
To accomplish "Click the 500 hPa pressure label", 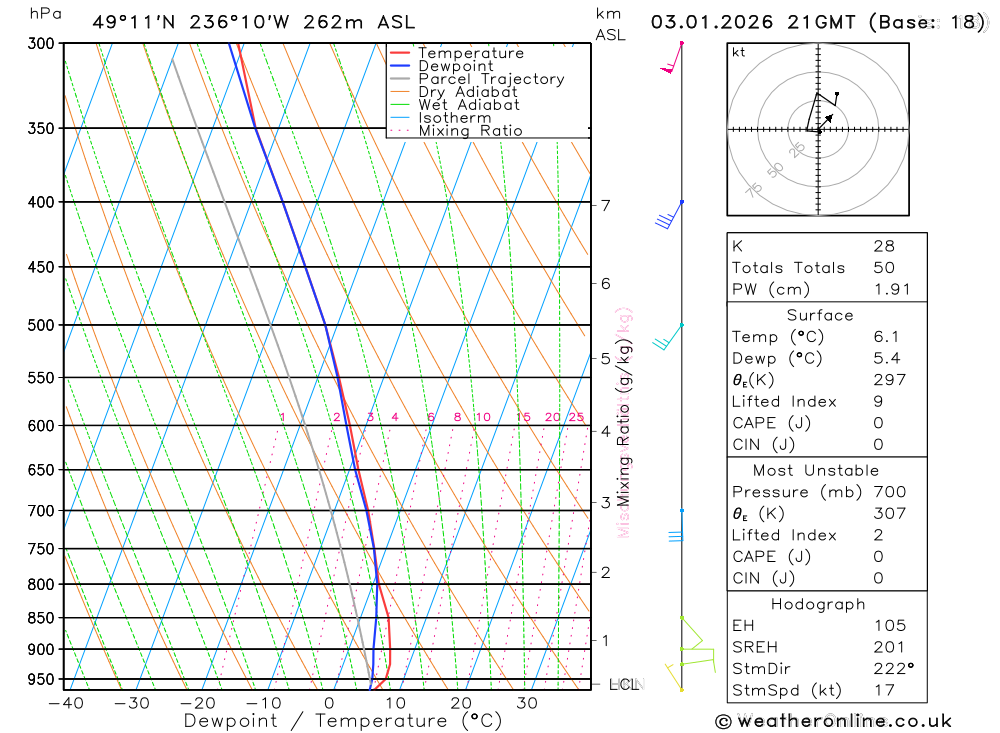I will 41,325.
